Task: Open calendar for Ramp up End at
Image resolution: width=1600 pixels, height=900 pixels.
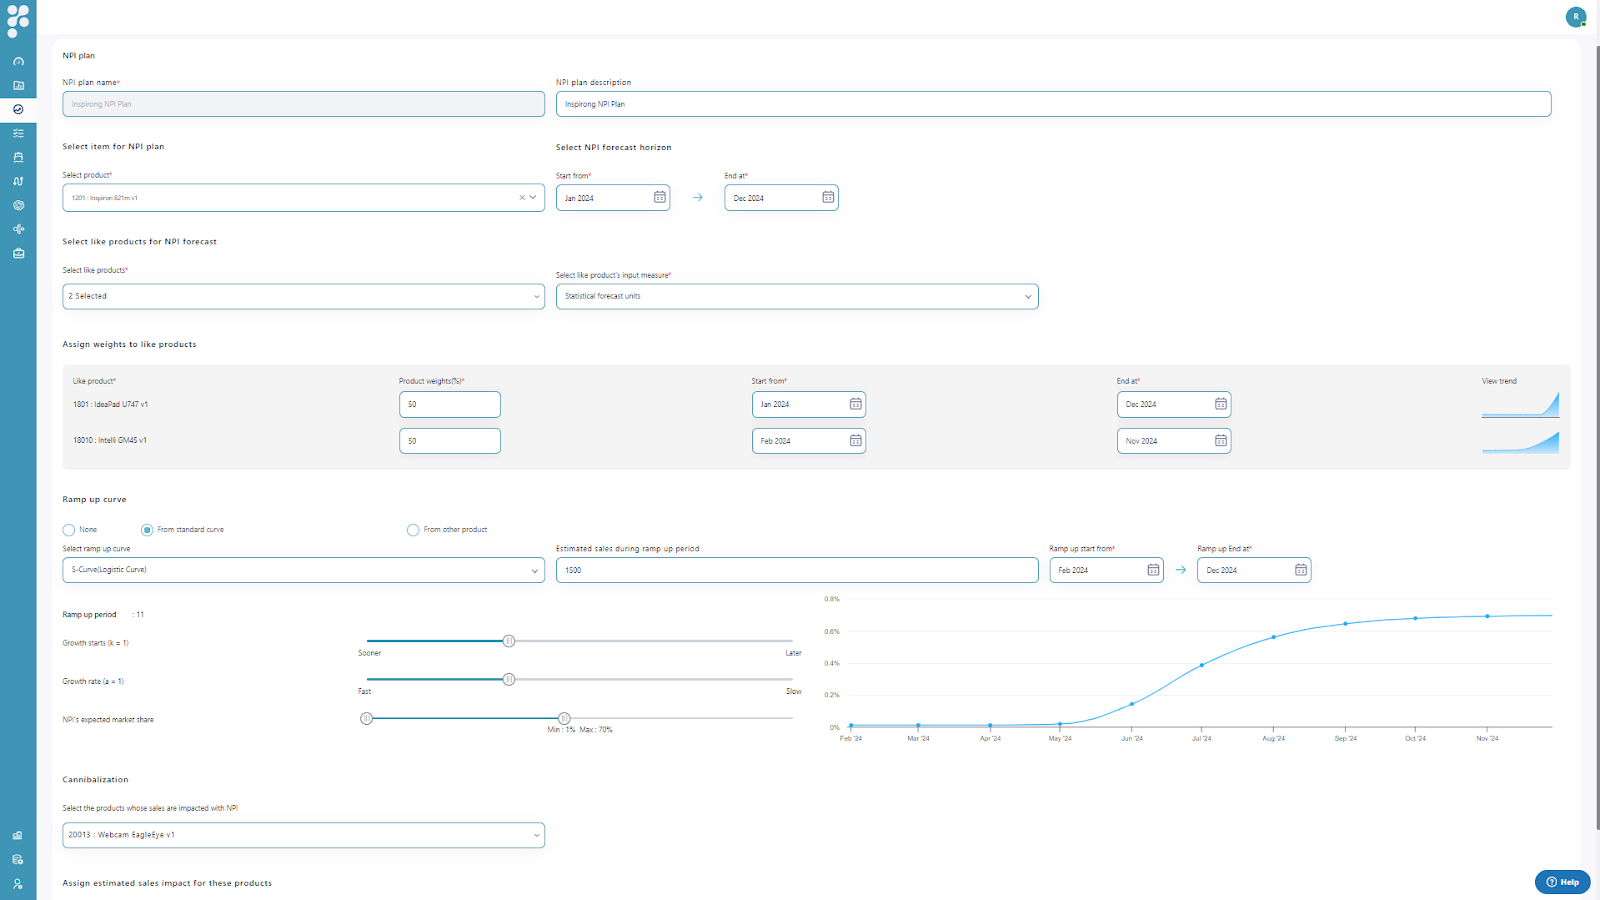Action: (x=1301, y=570)
